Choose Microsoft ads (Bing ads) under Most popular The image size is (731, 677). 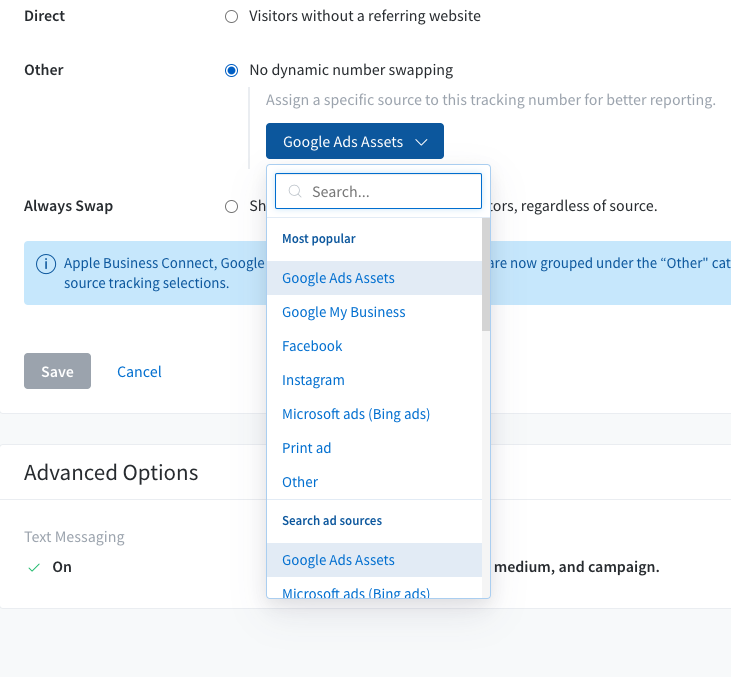(x=374, y=414)
